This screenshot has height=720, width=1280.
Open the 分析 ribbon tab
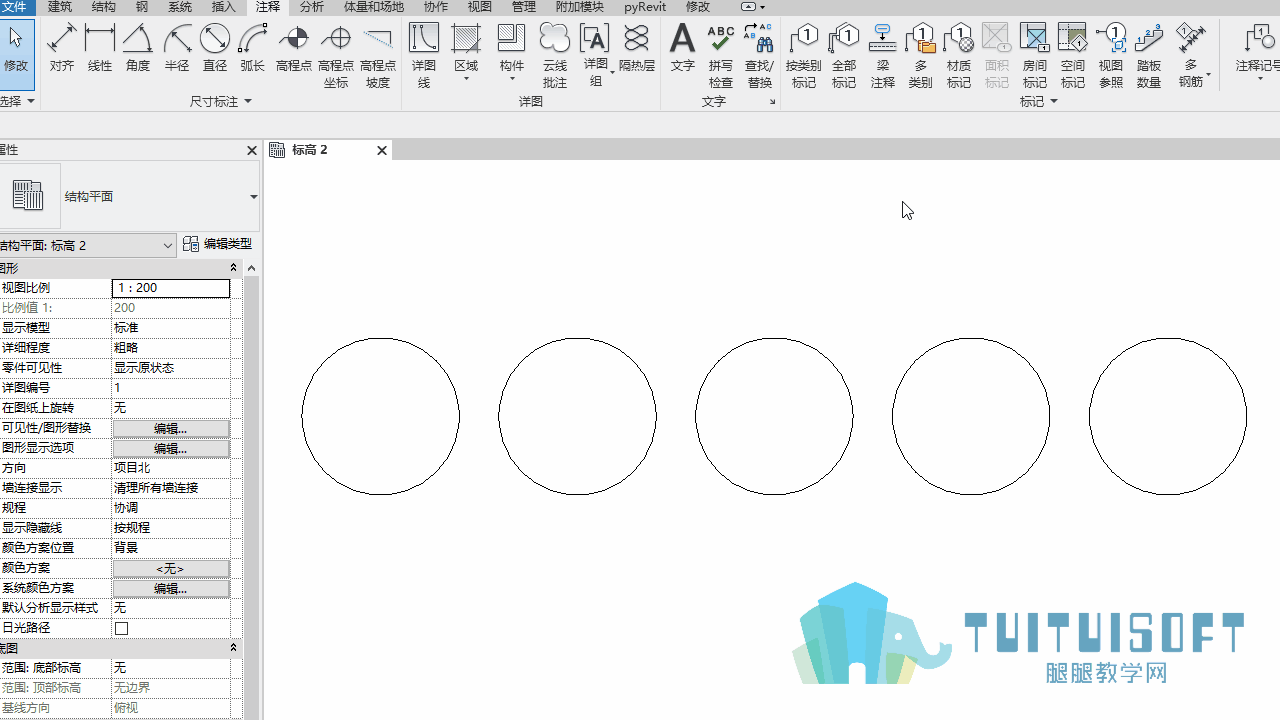[312, 7]
